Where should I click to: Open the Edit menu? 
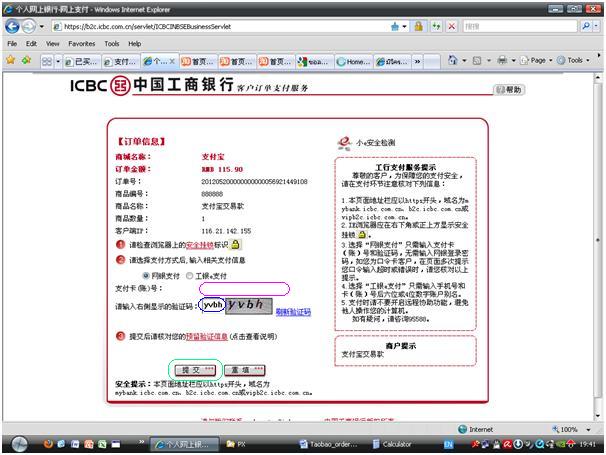point(31,44)
